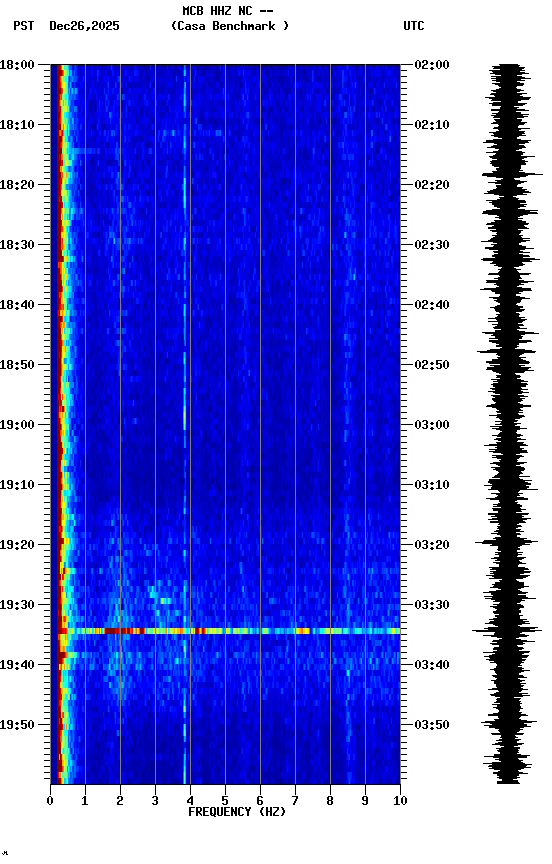Click the 19:10 PST time label
This screenshot has width=552, height=864.
(17, 485)
